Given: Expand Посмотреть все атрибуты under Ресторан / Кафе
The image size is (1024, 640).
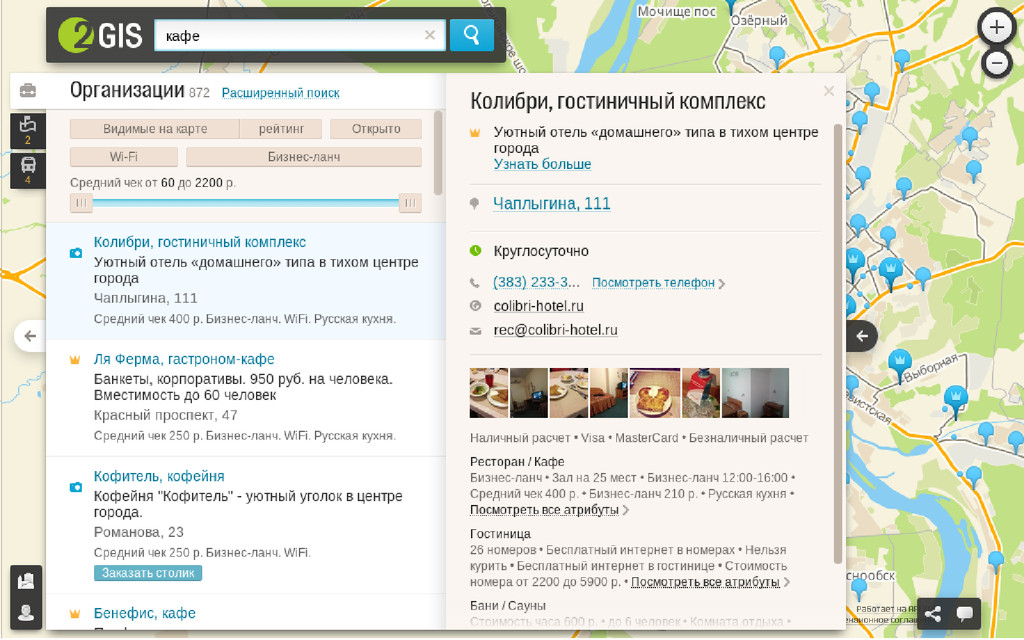Looking at the screenshot, I should click(x=545, y=509).
